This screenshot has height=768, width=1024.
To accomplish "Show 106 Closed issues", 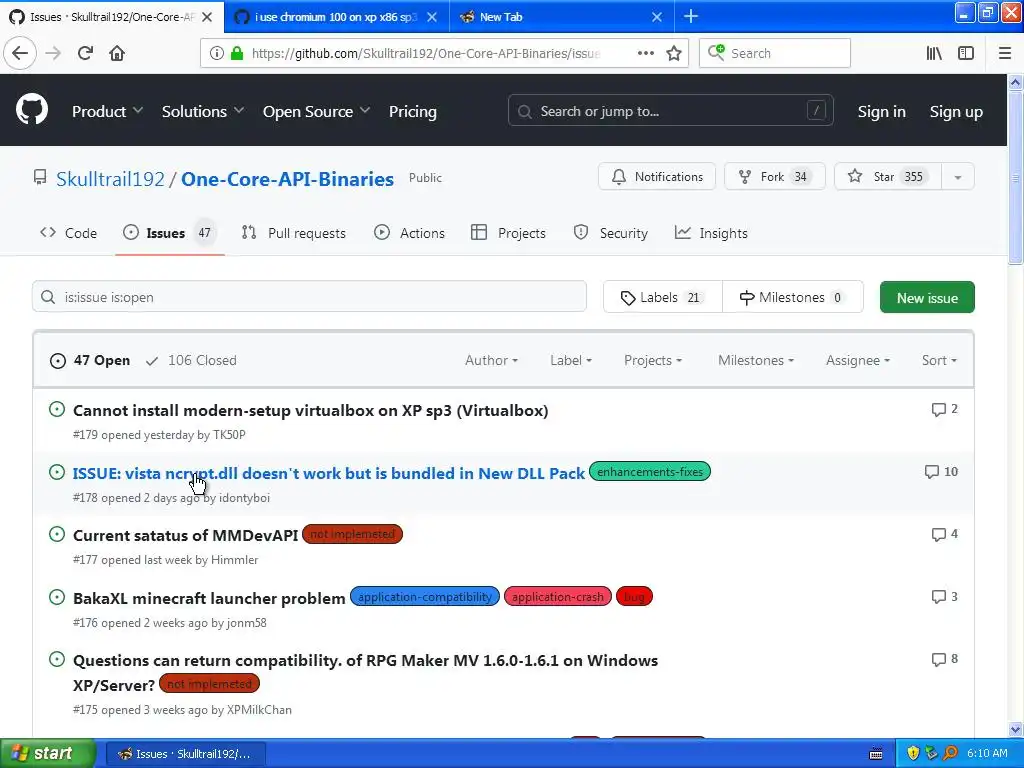I will tap(191, 360).
